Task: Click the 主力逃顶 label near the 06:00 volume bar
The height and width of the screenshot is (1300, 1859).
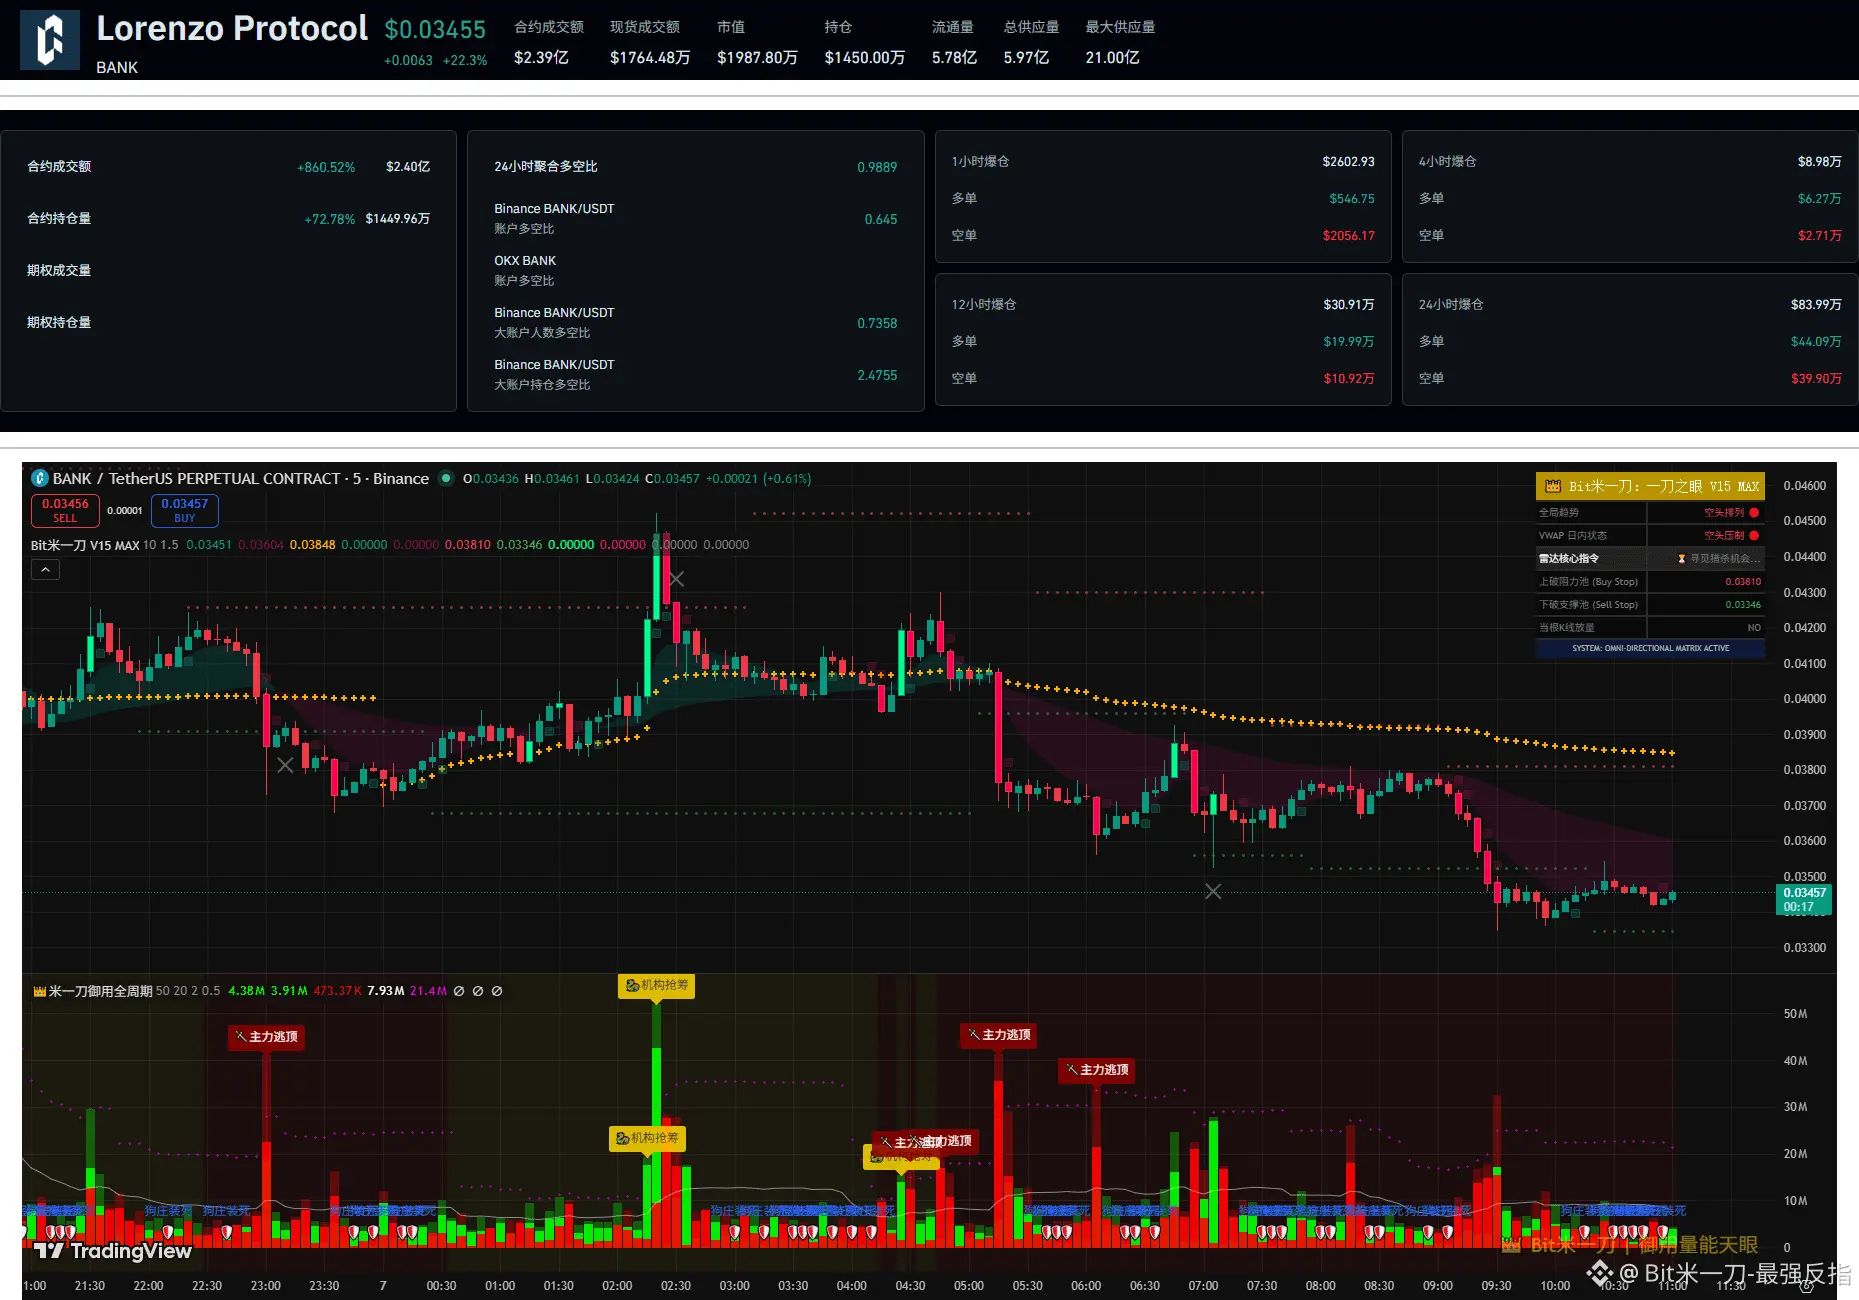Action: point(1097,1070)
